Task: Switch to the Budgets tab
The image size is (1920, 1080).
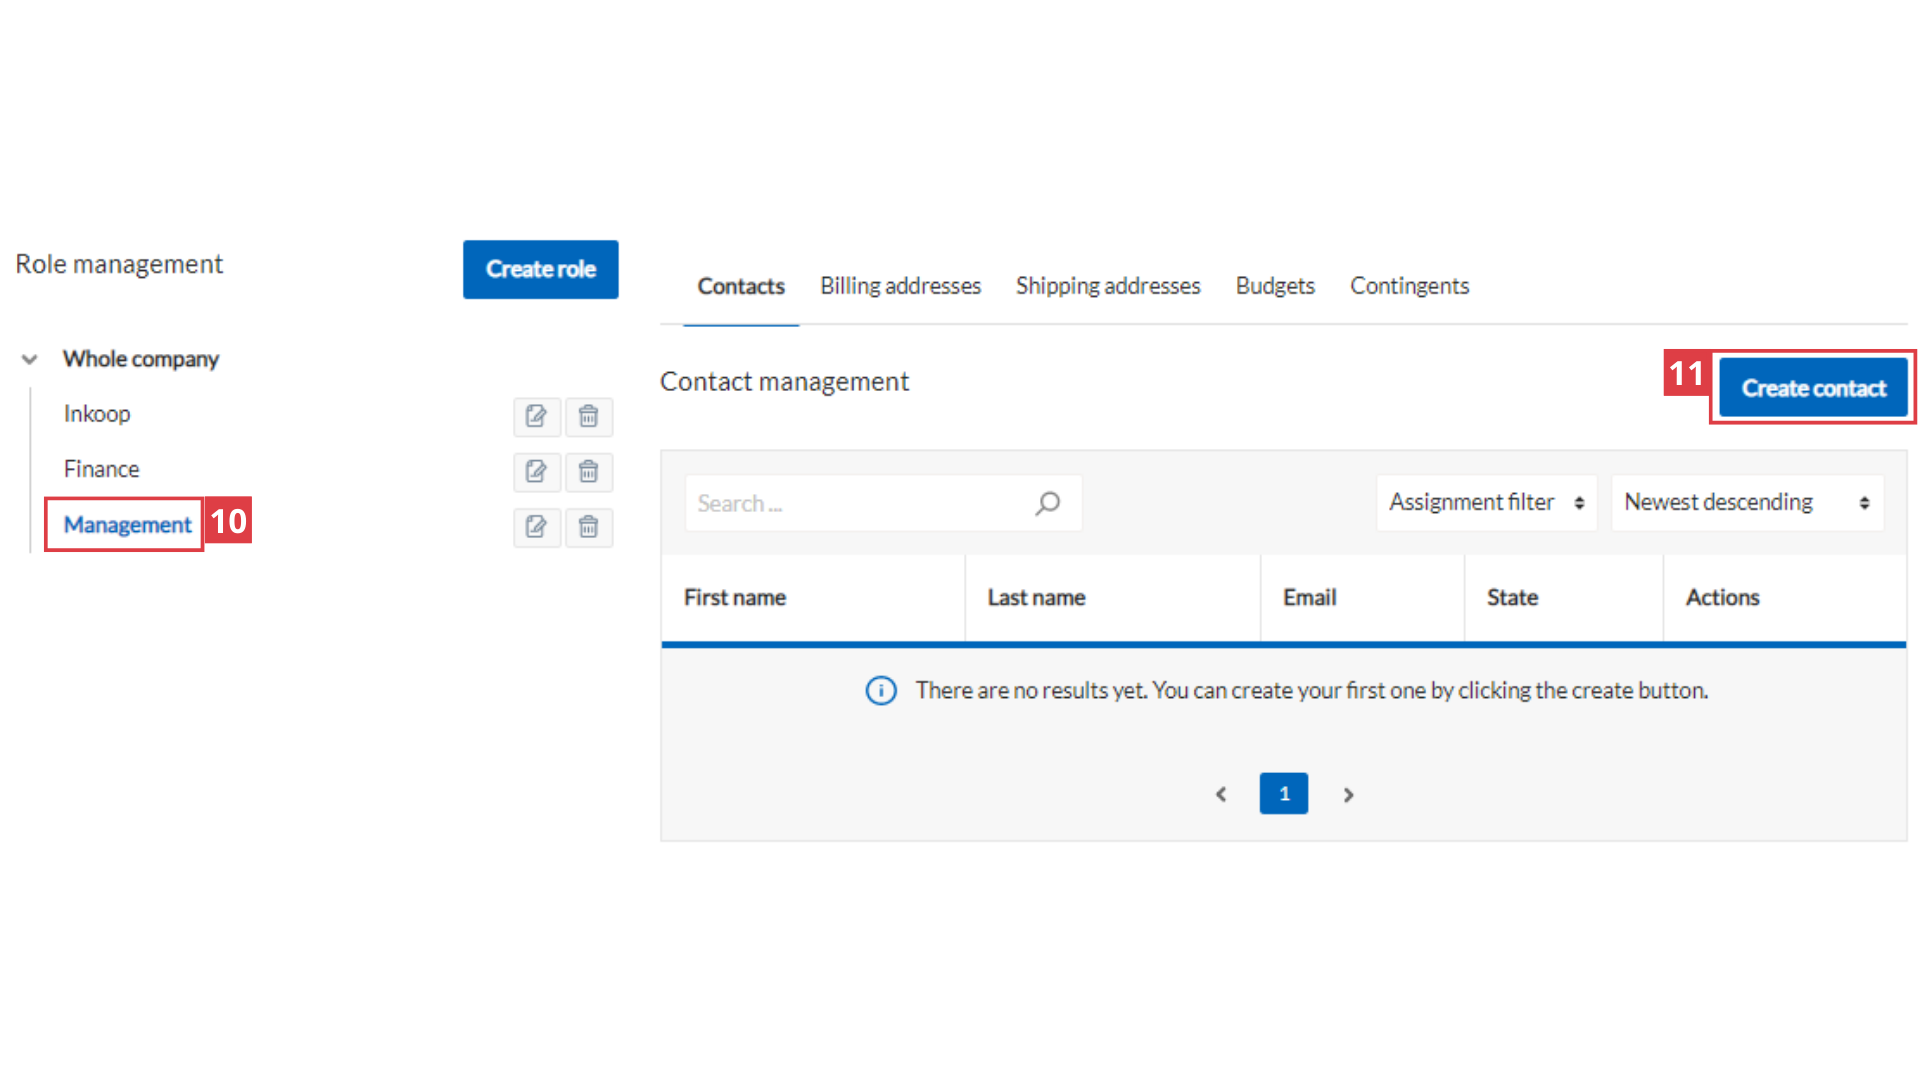Action: pos(1275,286)
